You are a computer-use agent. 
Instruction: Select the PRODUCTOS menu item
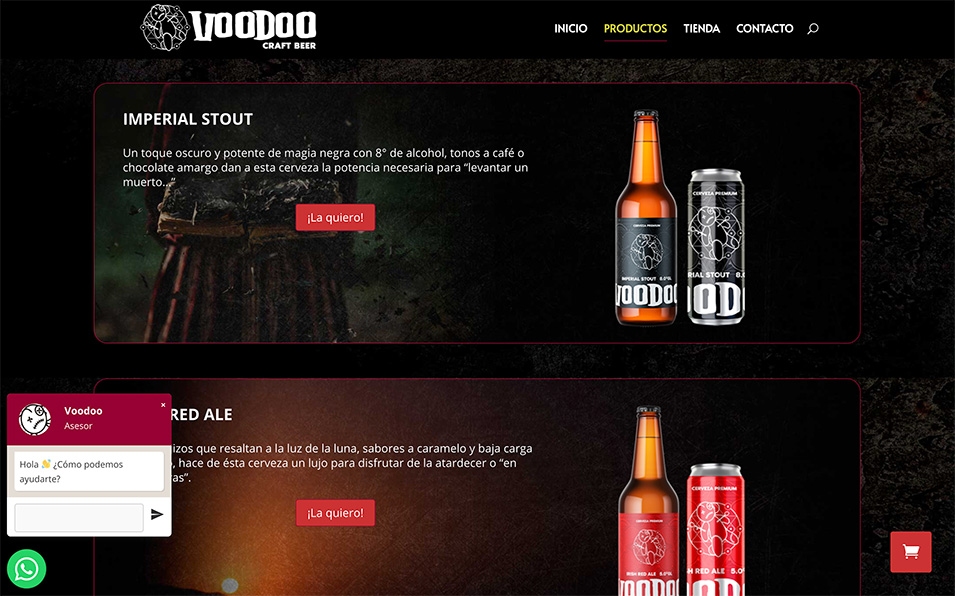pos(635,29)
